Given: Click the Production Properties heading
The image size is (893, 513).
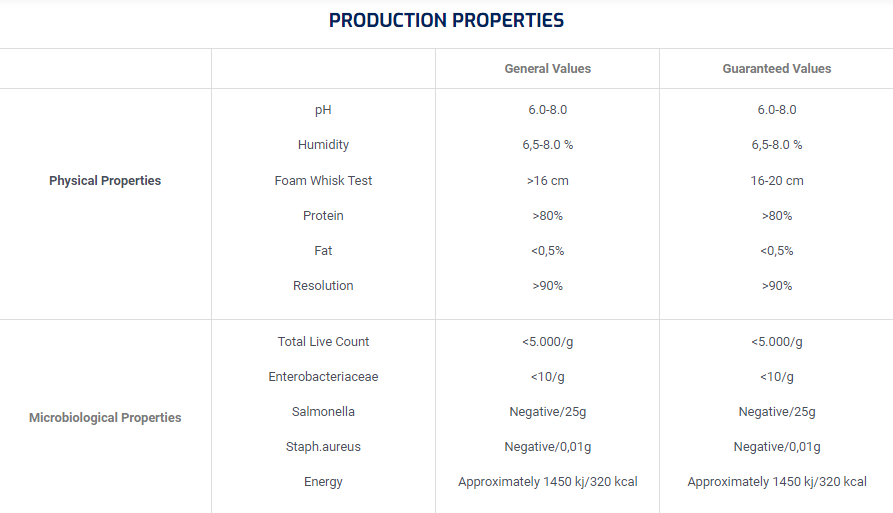Looking at the screenshot, I should (x=446, y=20).
